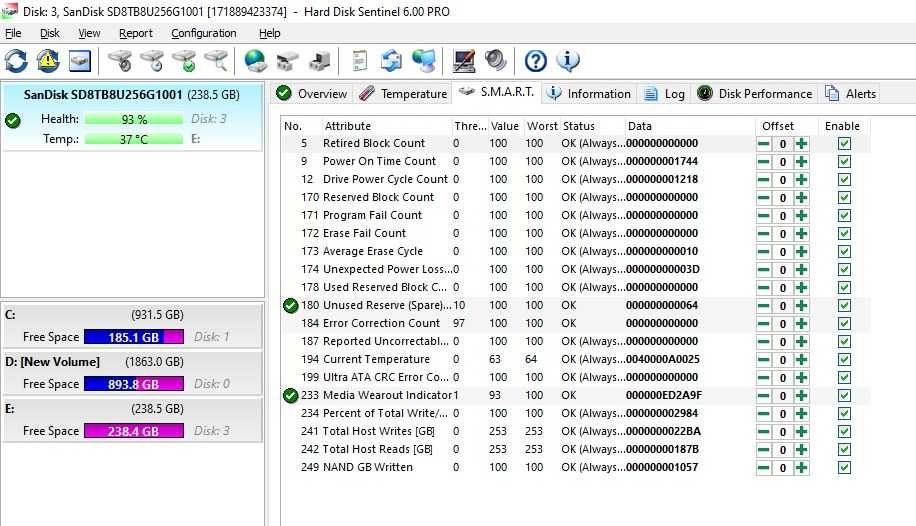
Task: Go to the Alerts tab
Action: (851, 94)
